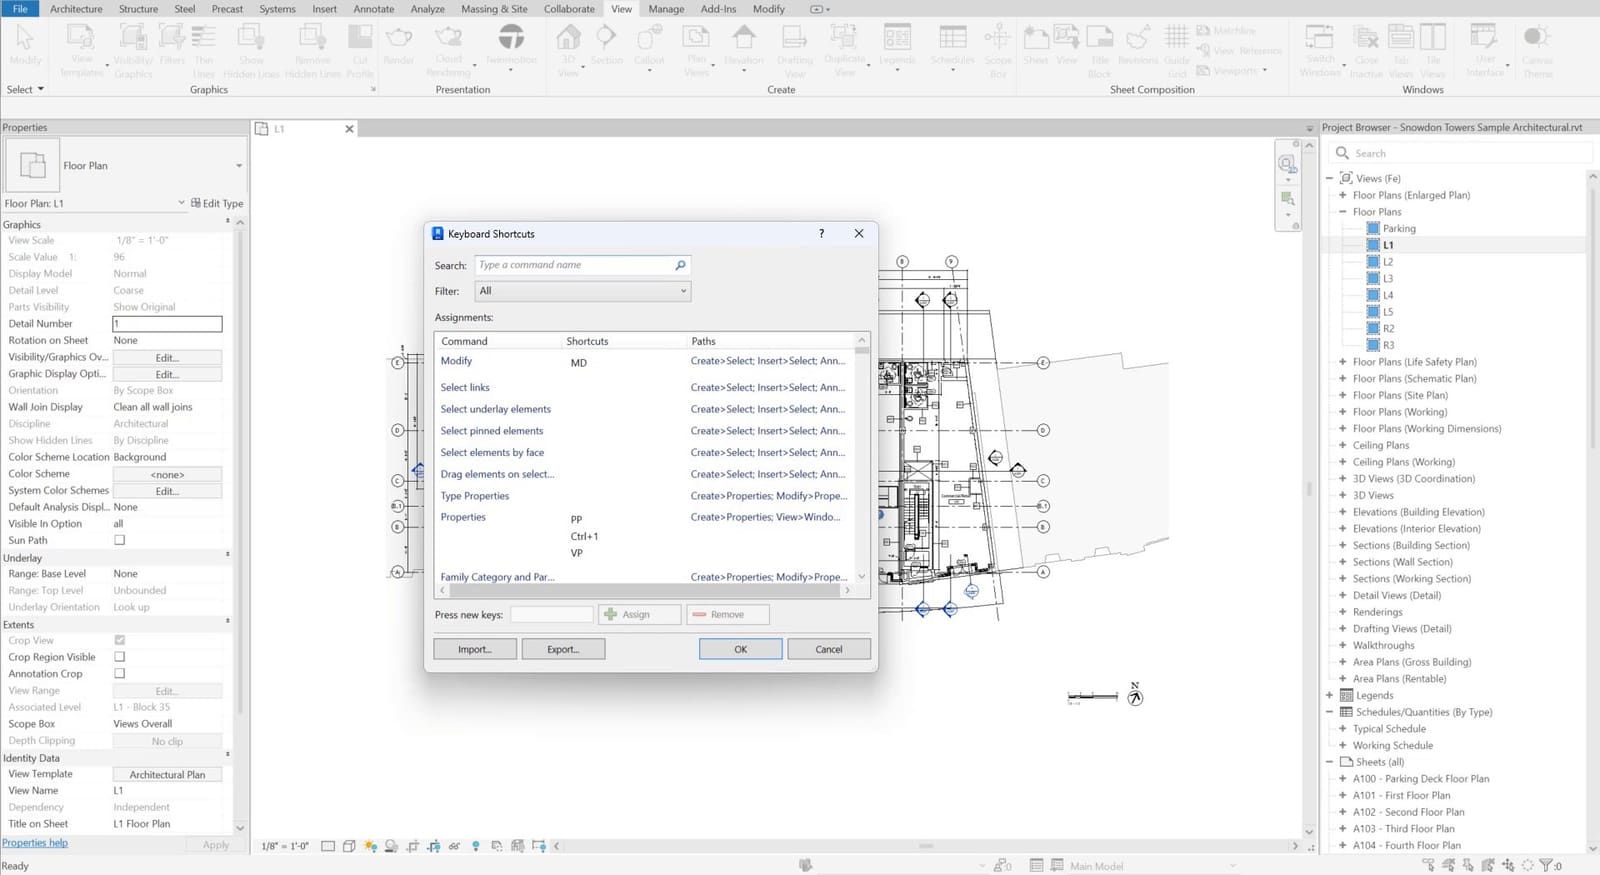Expand the 3D Views node
This screenshot has width=1600, height=875.
(x=1343, y=495)
